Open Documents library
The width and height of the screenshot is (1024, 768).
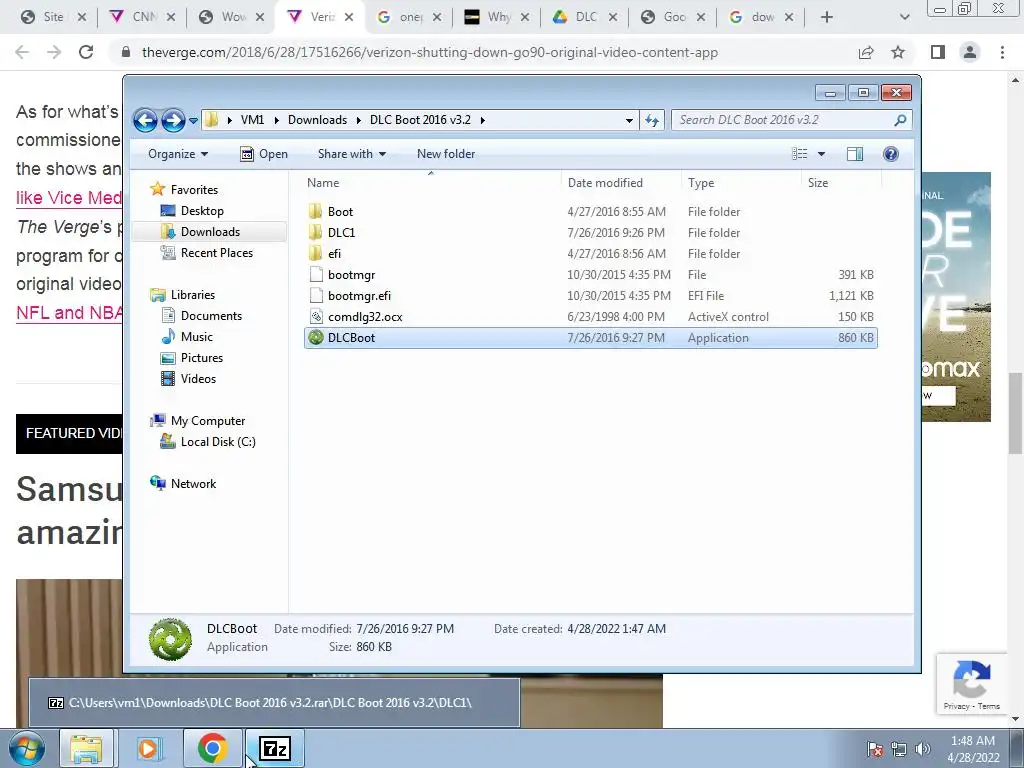211,316
